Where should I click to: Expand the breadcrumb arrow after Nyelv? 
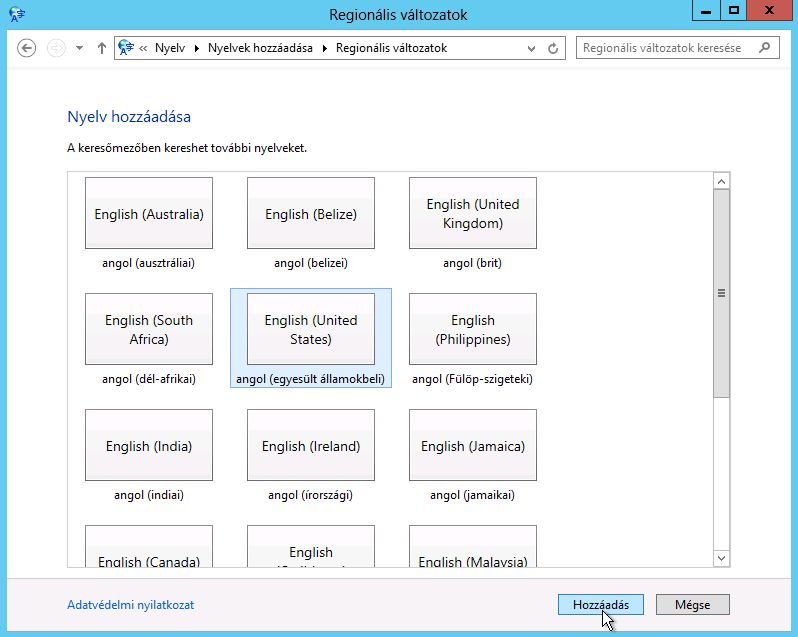(196, 48)
